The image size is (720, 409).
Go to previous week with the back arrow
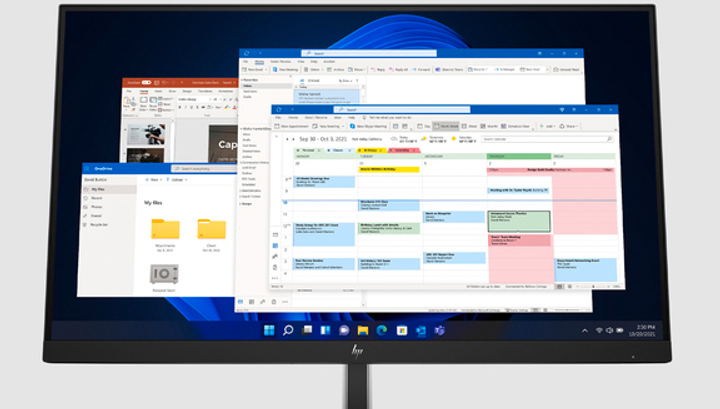click(x=287, y=139)
